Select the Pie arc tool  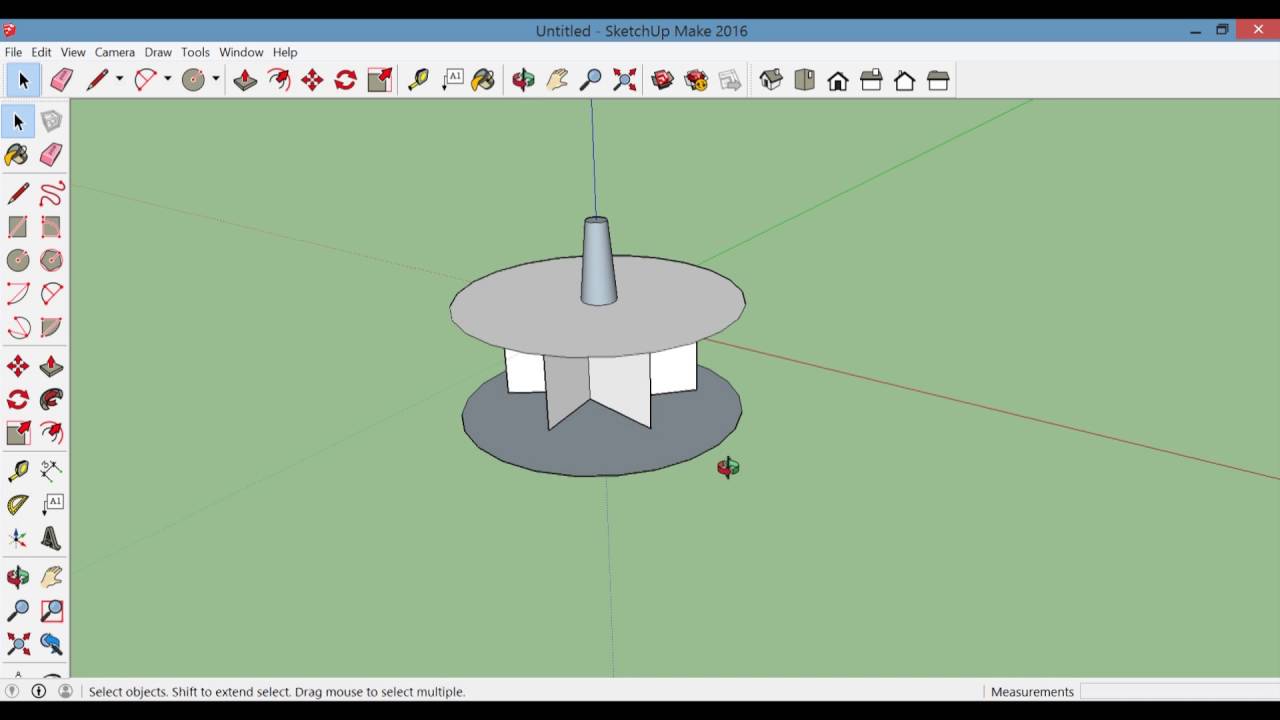51,327
